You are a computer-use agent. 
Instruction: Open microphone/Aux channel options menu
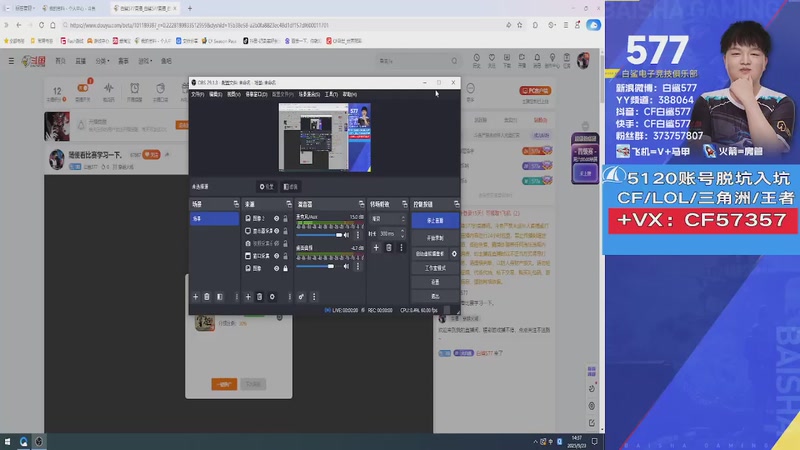357,235
